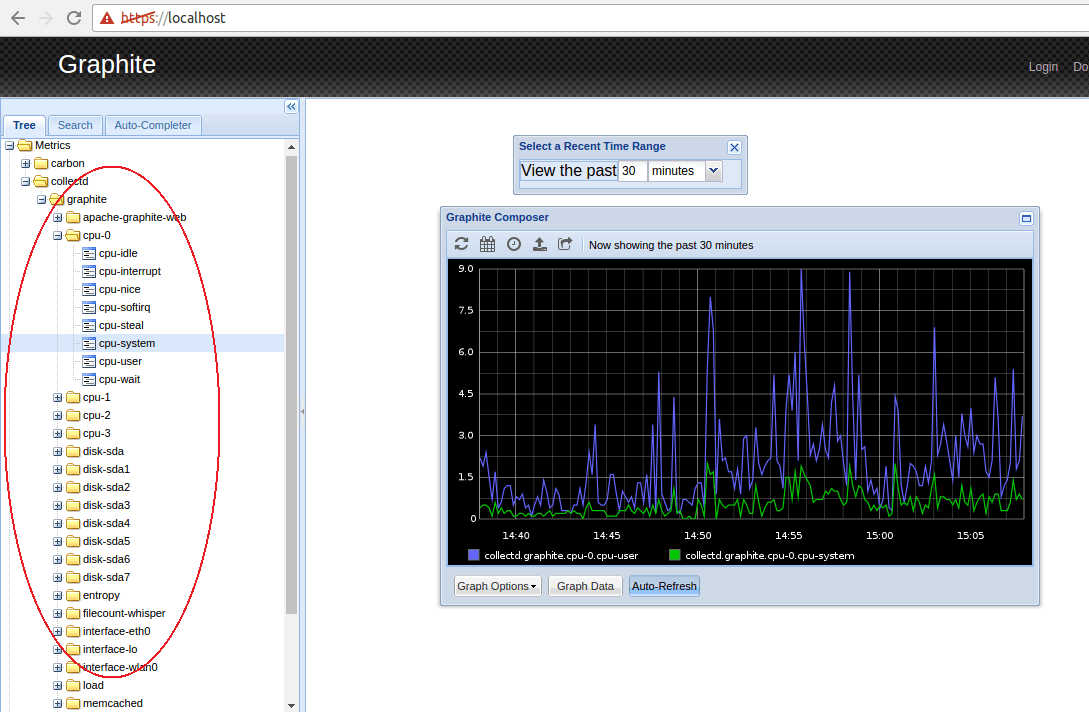Open the calendar date range picker

487,243
